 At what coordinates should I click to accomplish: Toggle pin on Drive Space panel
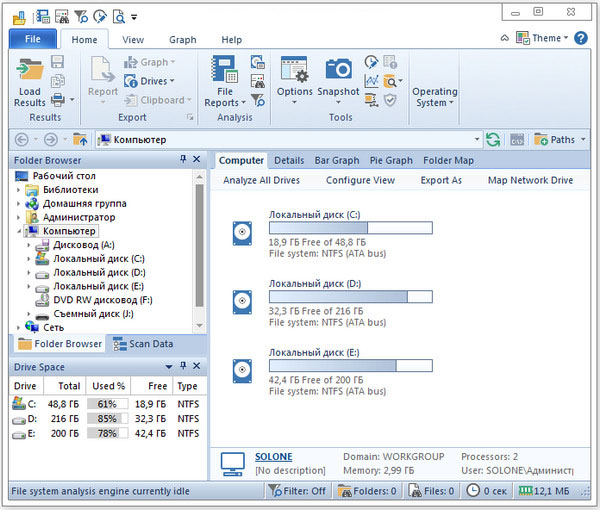pyautogui.click(x=183, y=368)
